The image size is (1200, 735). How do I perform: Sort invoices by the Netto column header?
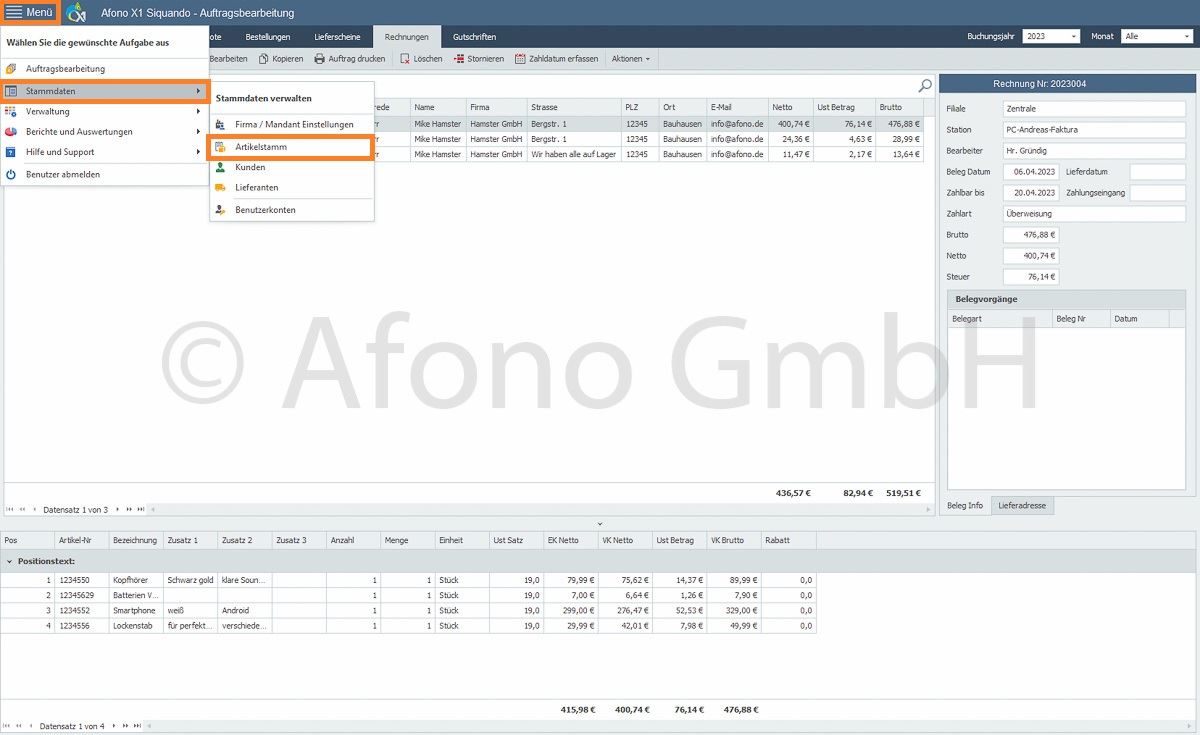tap(790, 107)
